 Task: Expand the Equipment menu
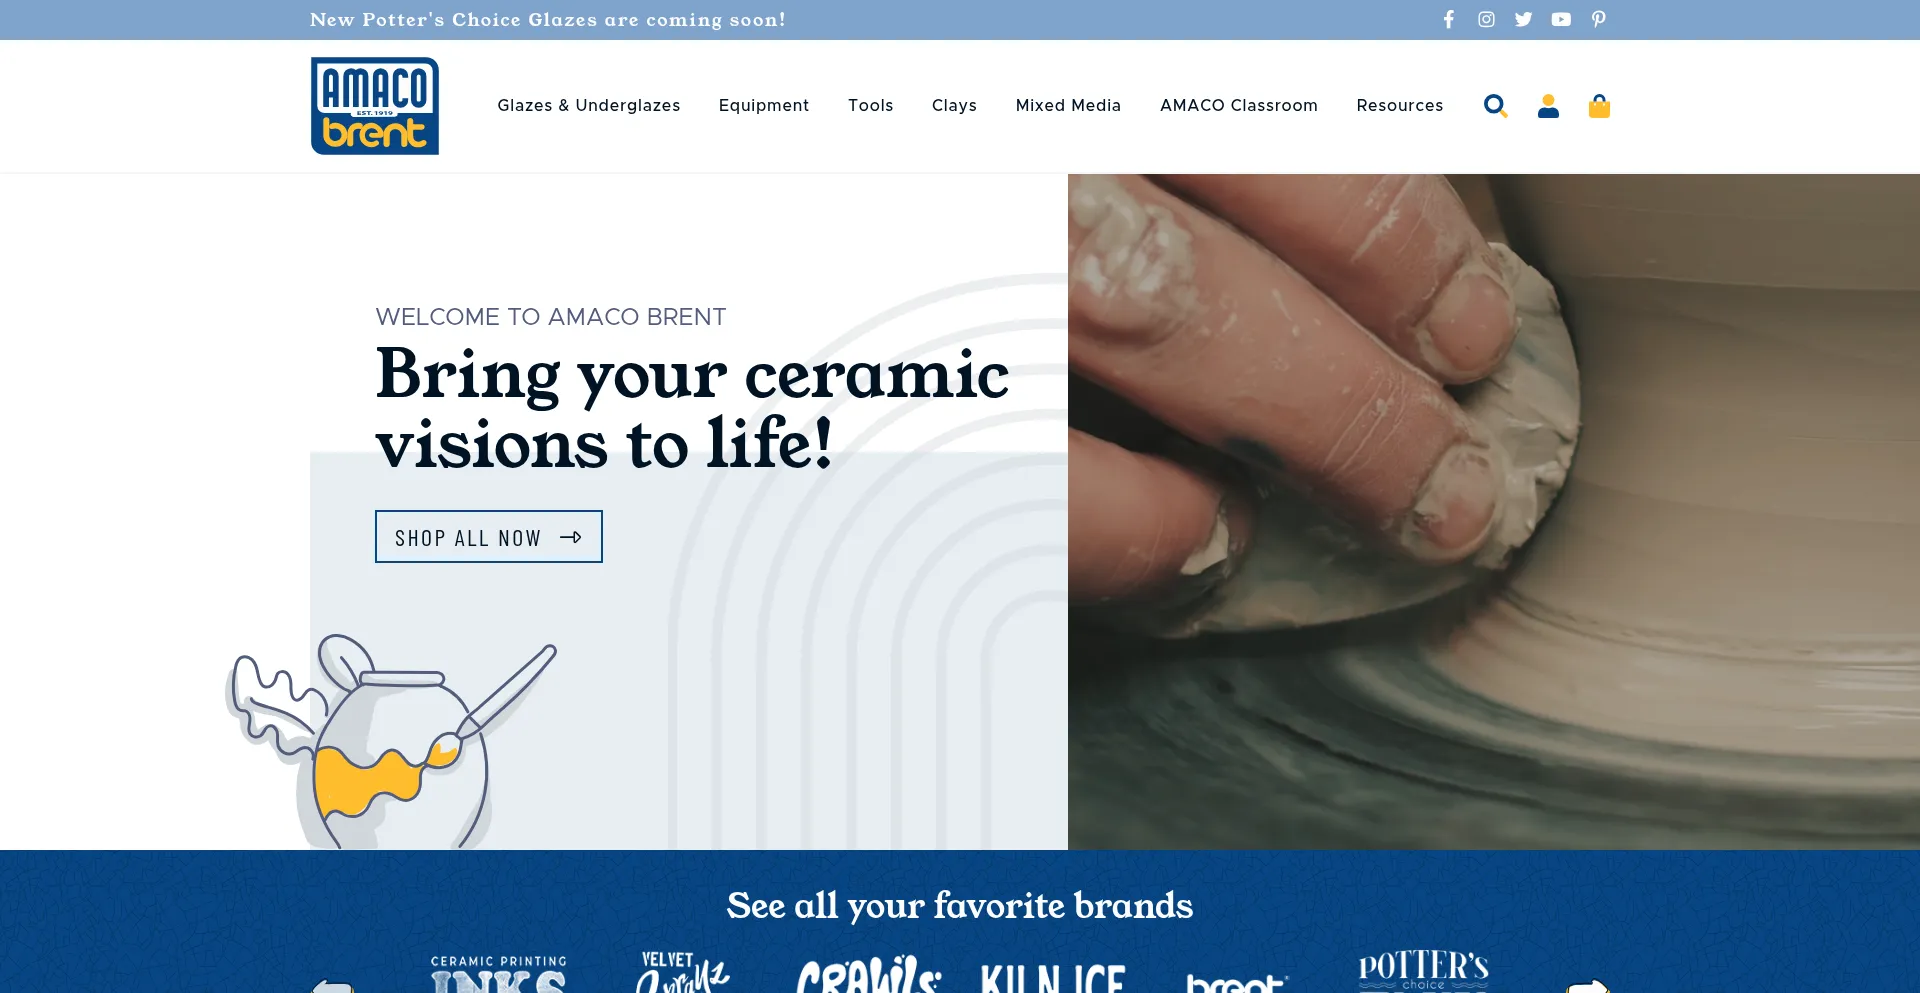pos(764,105)
